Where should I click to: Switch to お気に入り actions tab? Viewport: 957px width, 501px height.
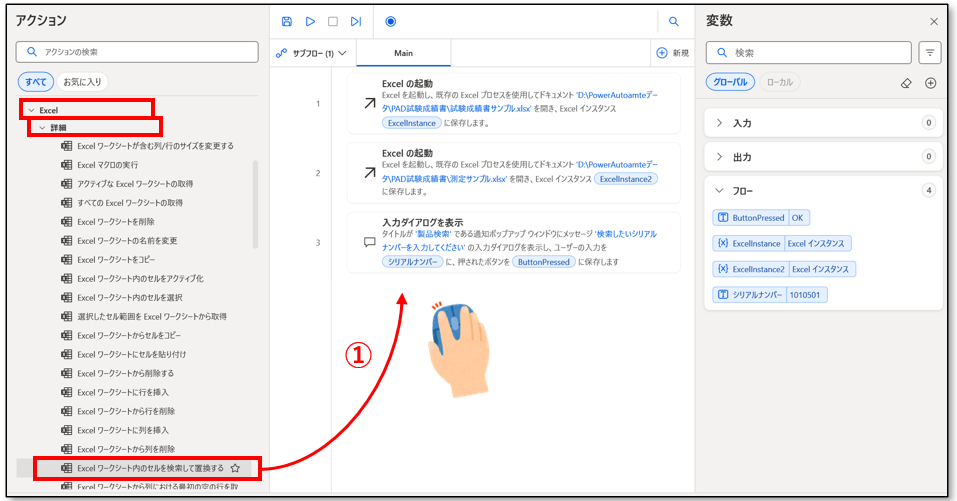click(x=83, y=82)
